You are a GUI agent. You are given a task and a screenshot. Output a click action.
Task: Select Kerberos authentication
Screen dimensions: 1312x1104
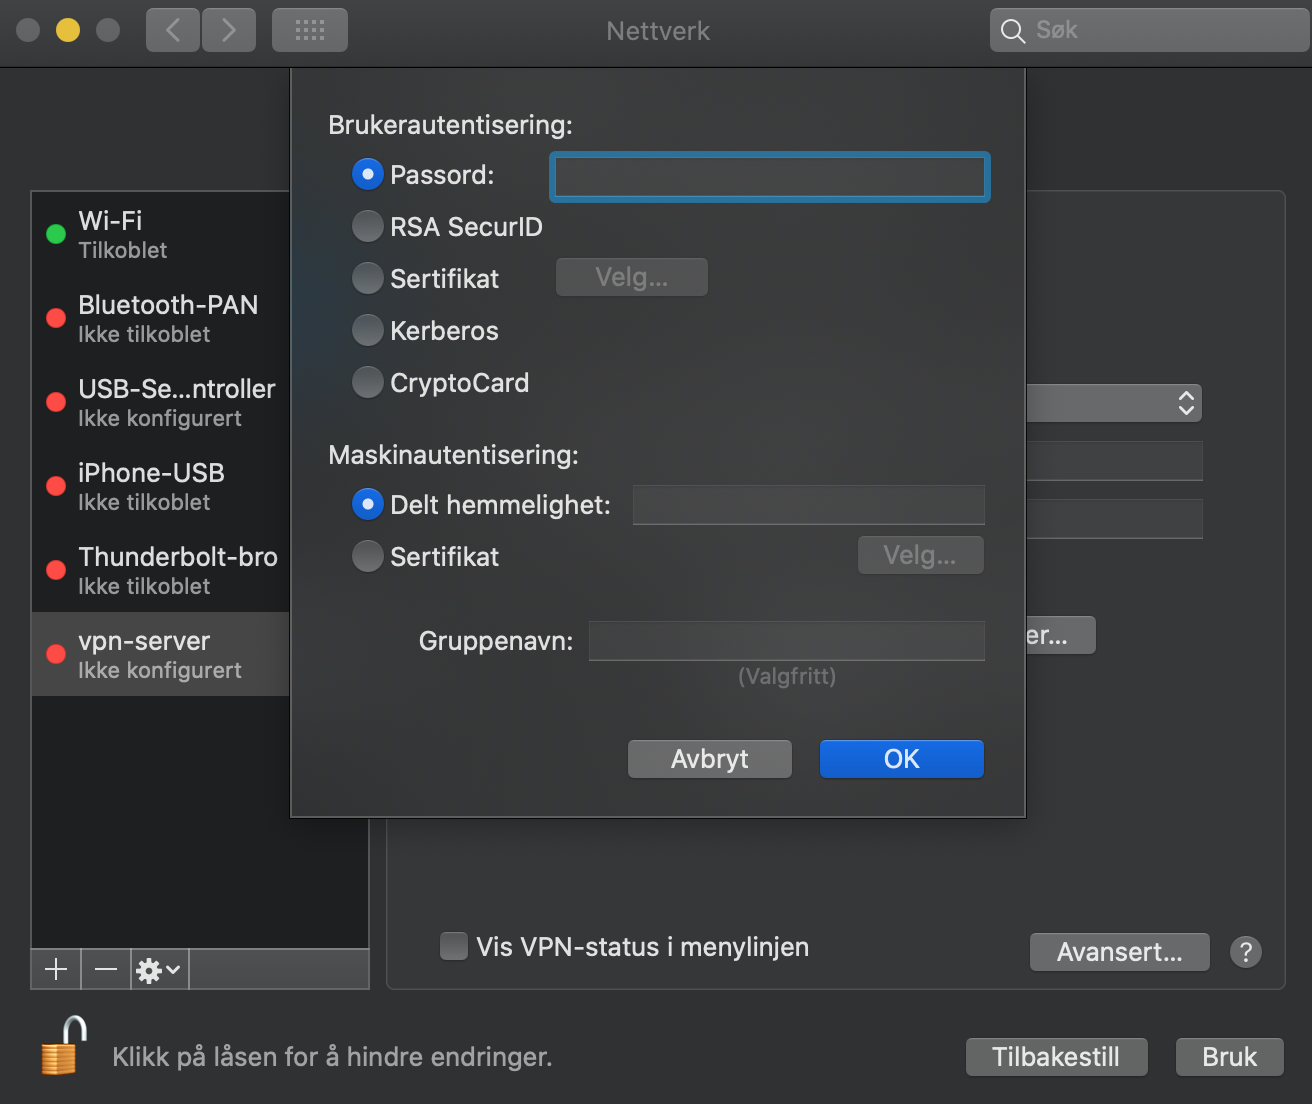tap(367, 330)
